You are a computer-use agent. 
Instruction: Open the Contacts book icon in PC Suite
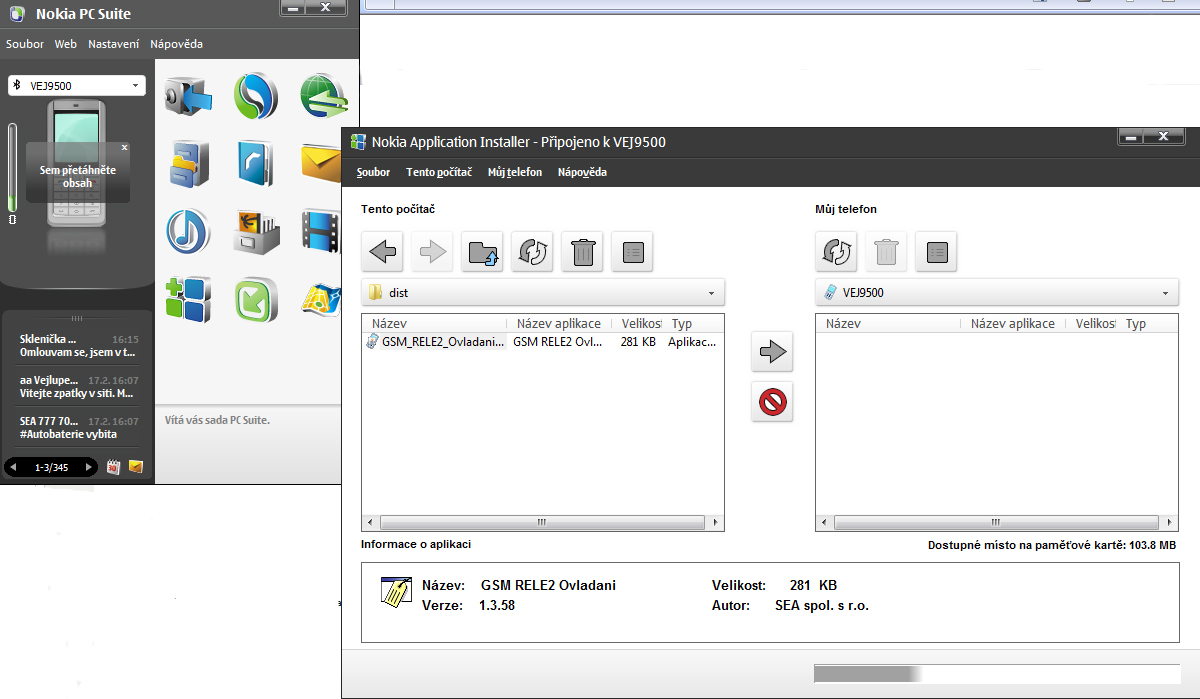[x=256, y=163]
